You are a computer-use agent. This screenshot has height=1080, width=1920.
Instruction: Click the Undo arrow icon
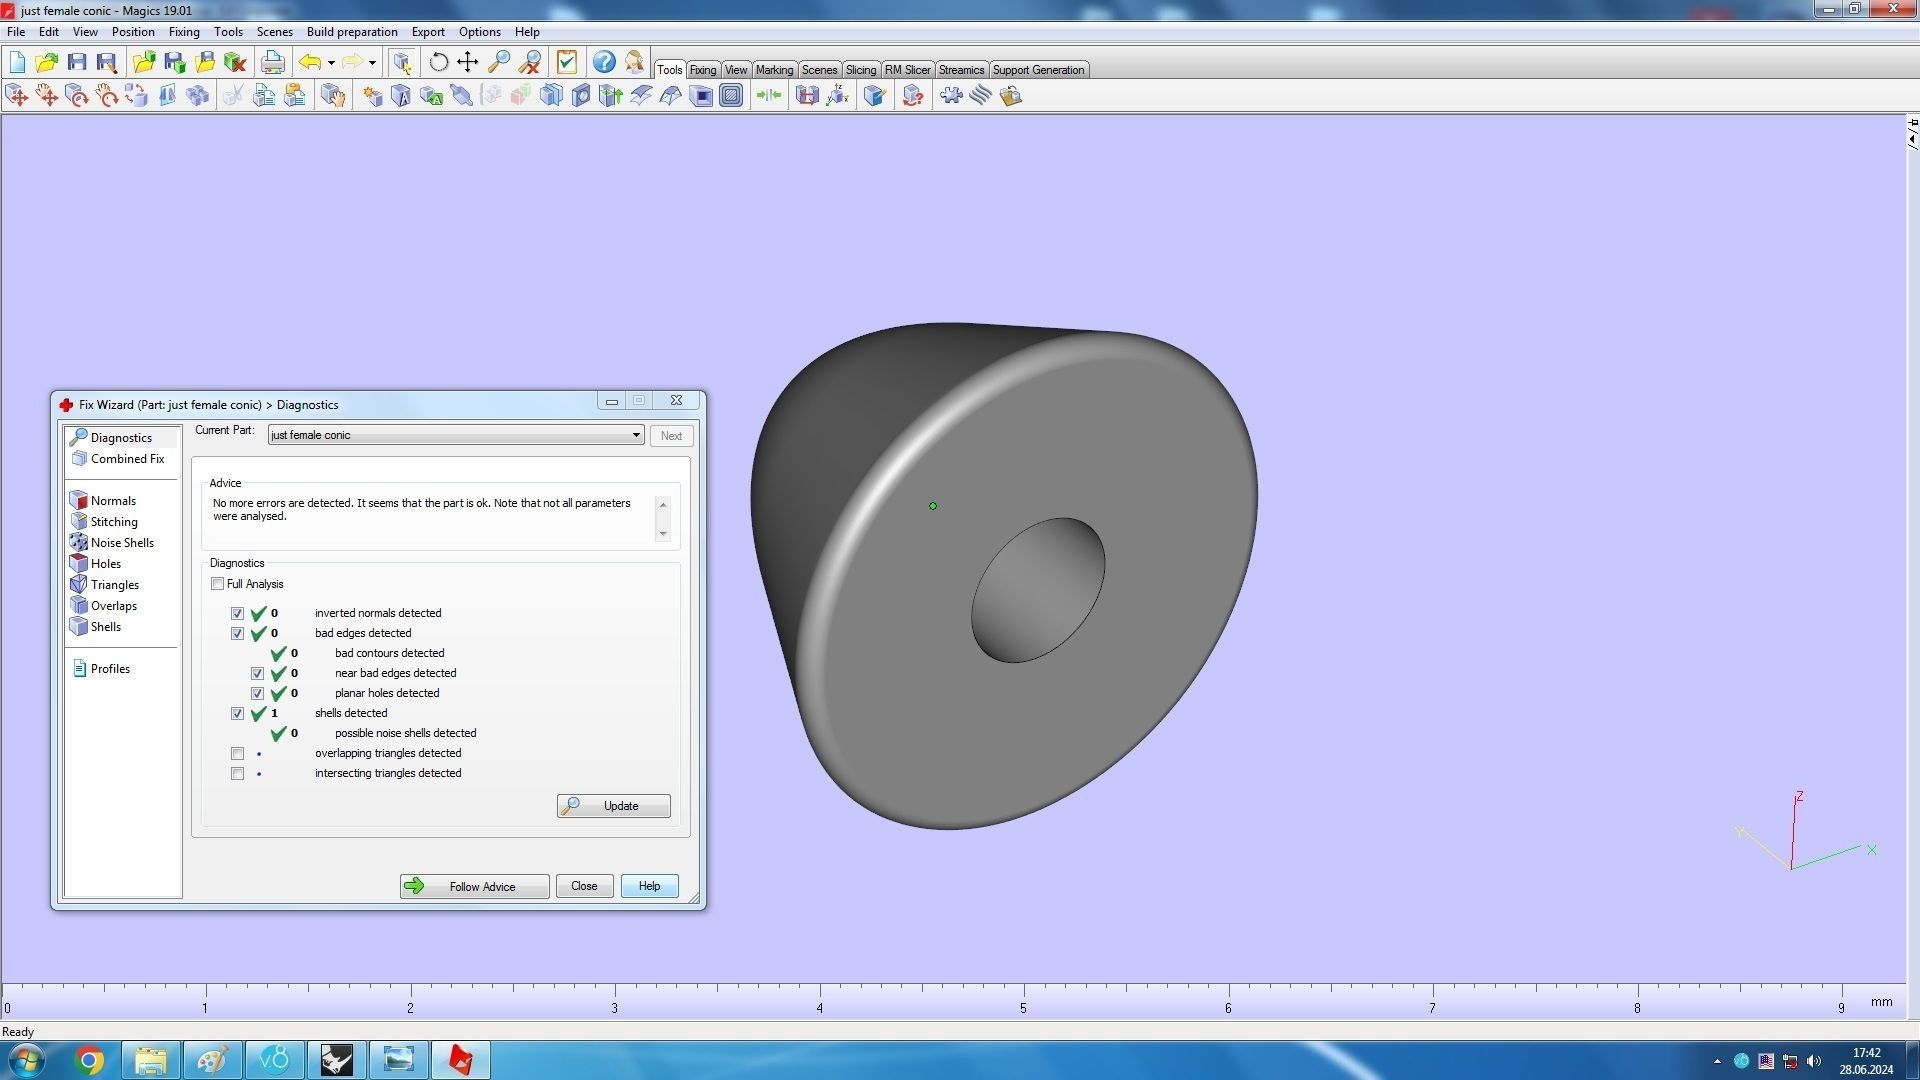[x=310, y=62]
